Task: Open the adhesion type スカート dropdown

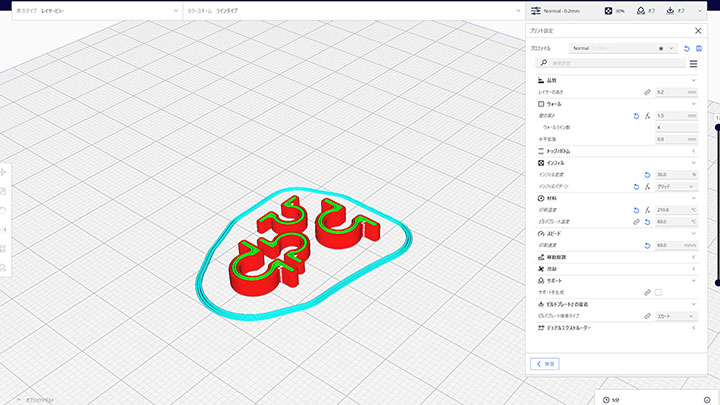Action: click(x=676, y=316)
